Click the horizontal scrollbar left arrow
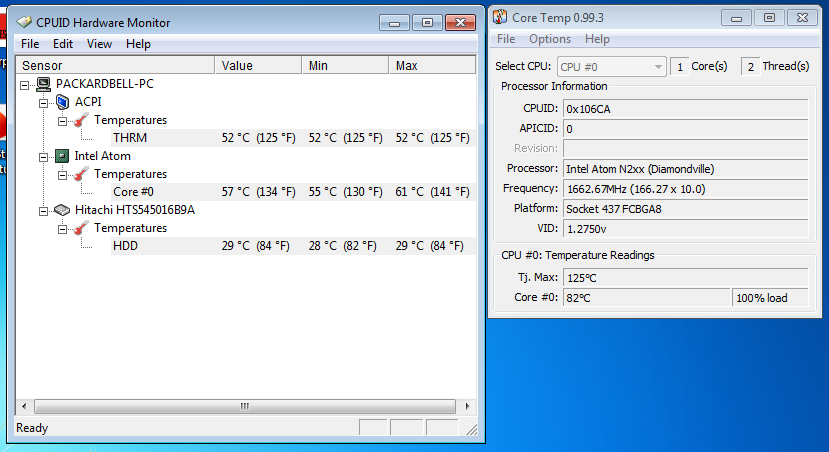This screenshot has height=452, width=829. click(x=24, y=407)
